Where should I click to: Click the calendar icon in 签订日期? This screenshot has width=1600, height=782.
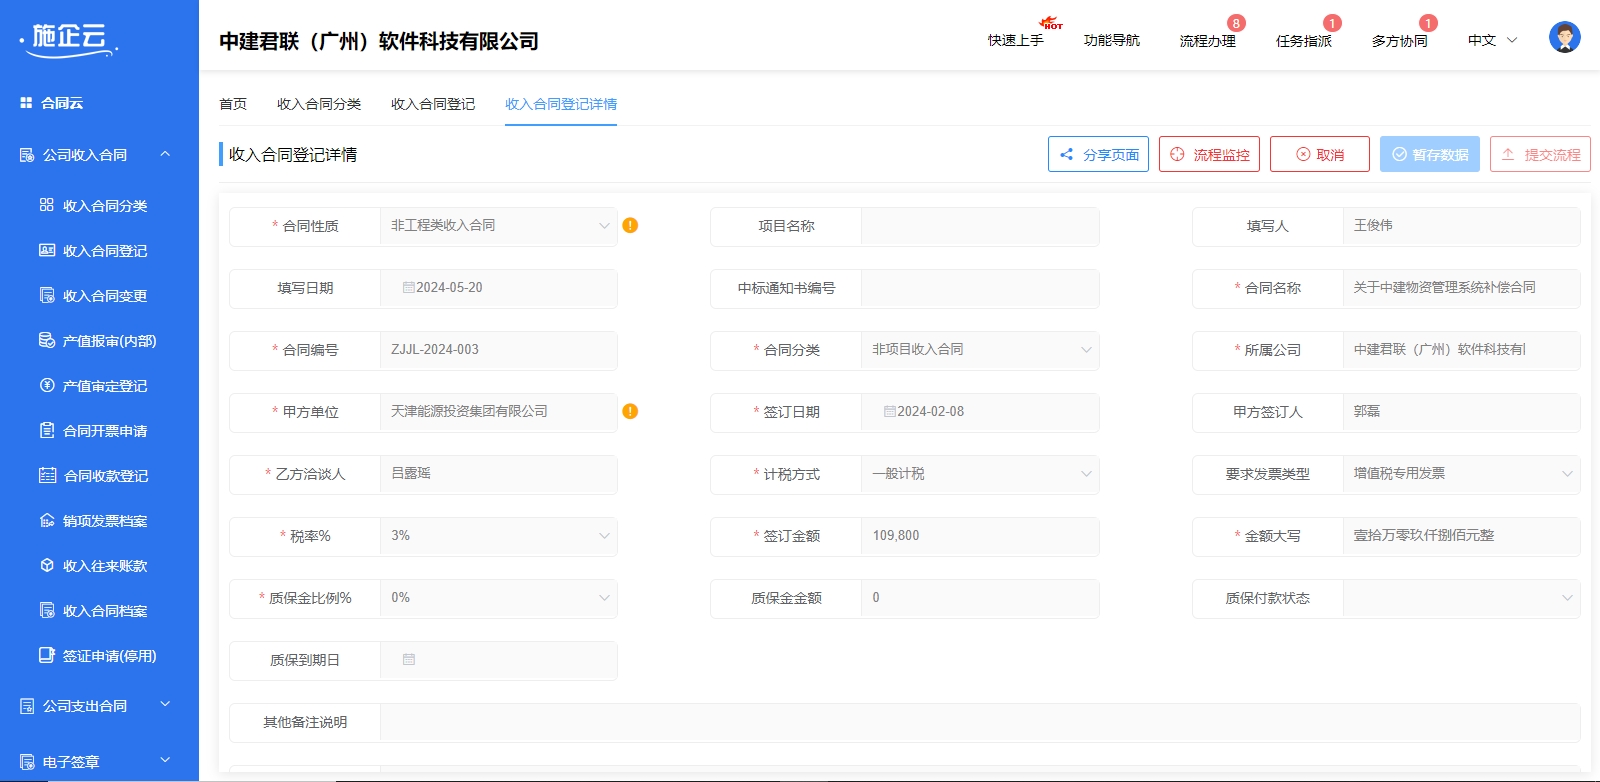click(x=890, y=411)
